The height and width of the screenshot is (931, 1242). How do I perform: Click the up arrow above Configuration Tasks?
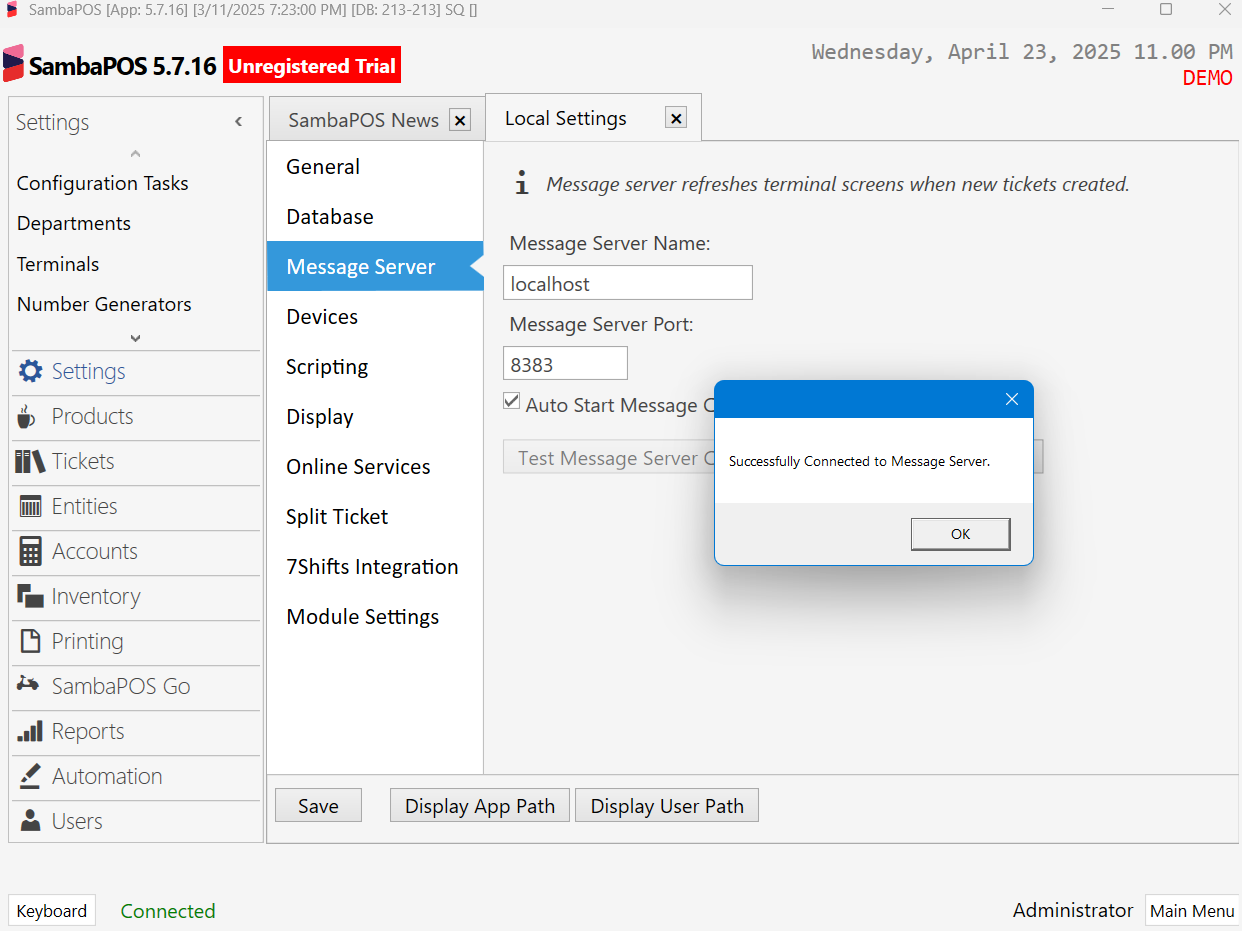(x=135, y=154)
